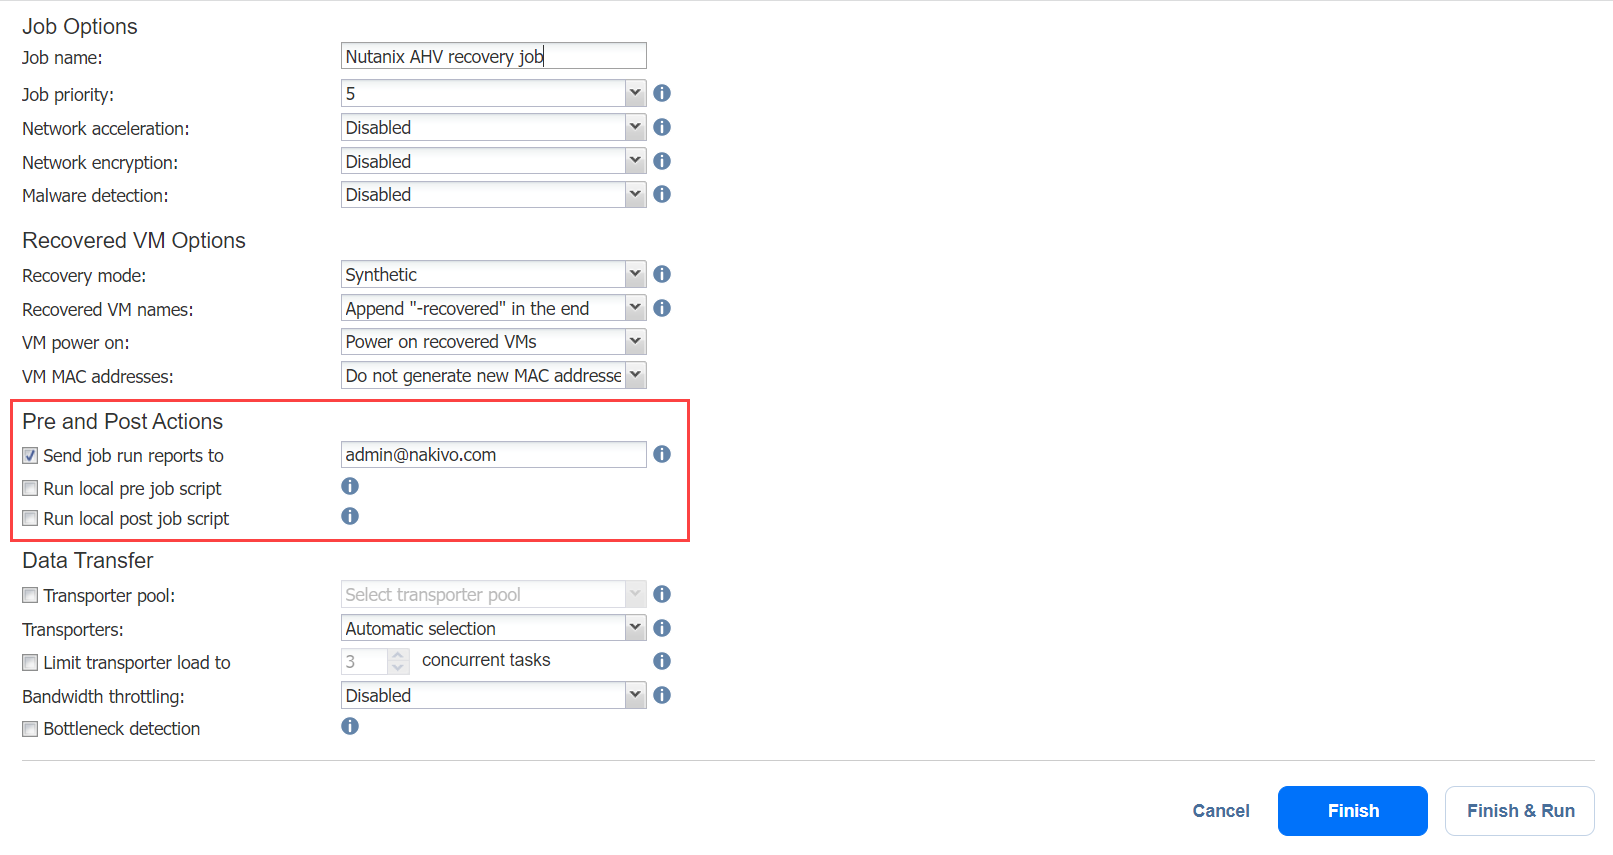
Task: Turn on Bottleneck detection checkbox
Action: point(30,729)
